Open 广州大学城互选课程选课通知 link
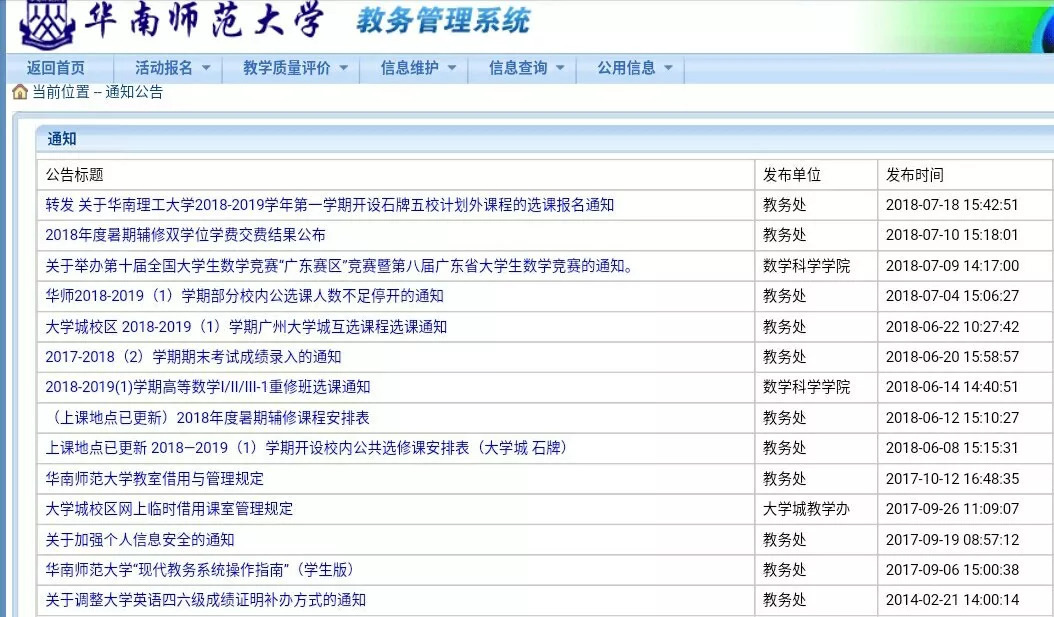Image resolution: width=1054 pixels, height=617 pixels. tap(246, 327)
